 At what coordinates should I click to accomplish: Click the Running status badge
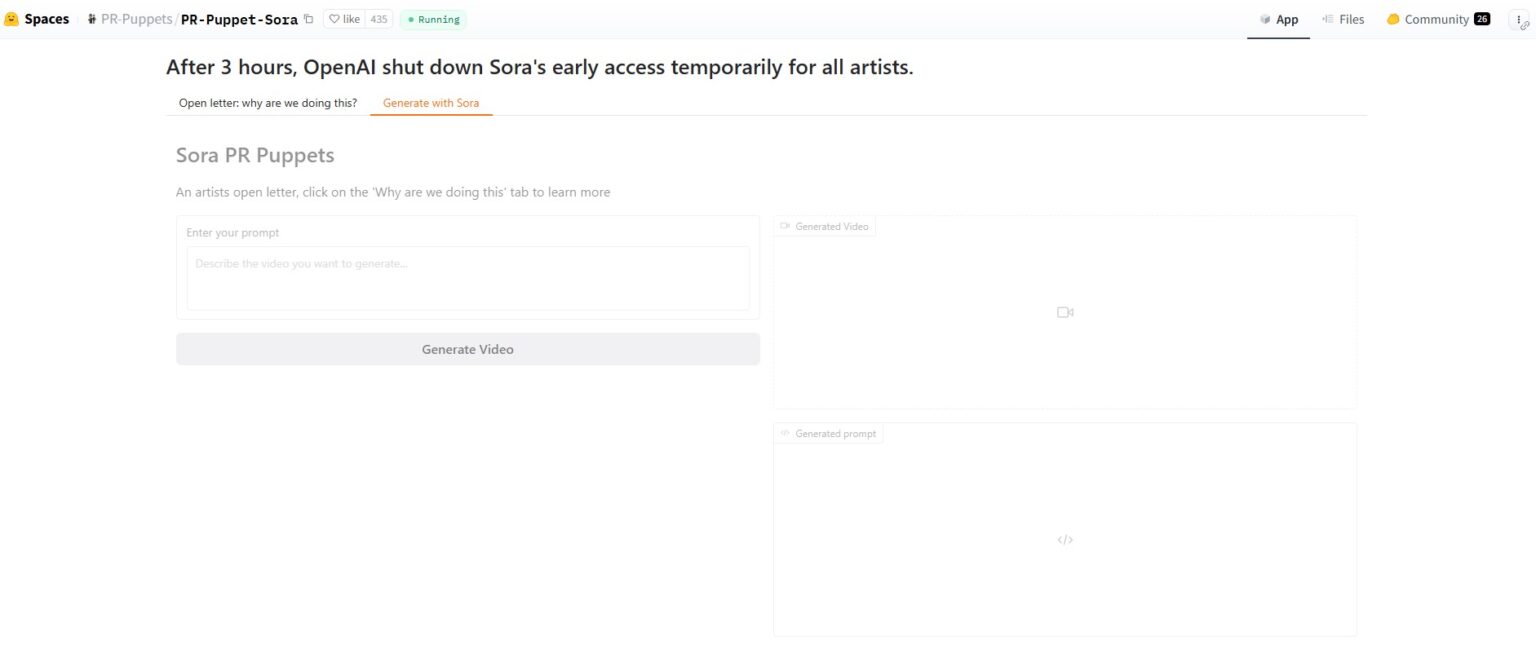pyautogui.click(x=433, y=19)
